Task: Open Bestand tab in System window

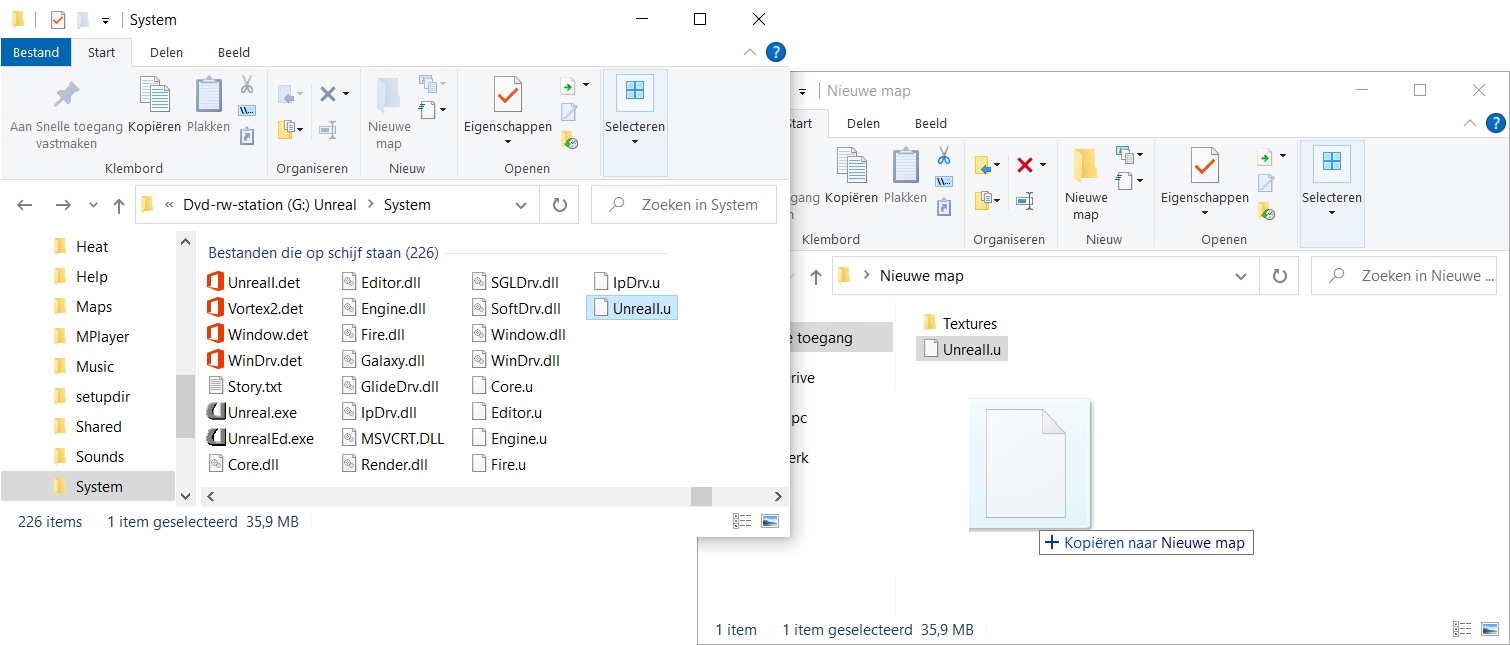Action: coord(36,52)
